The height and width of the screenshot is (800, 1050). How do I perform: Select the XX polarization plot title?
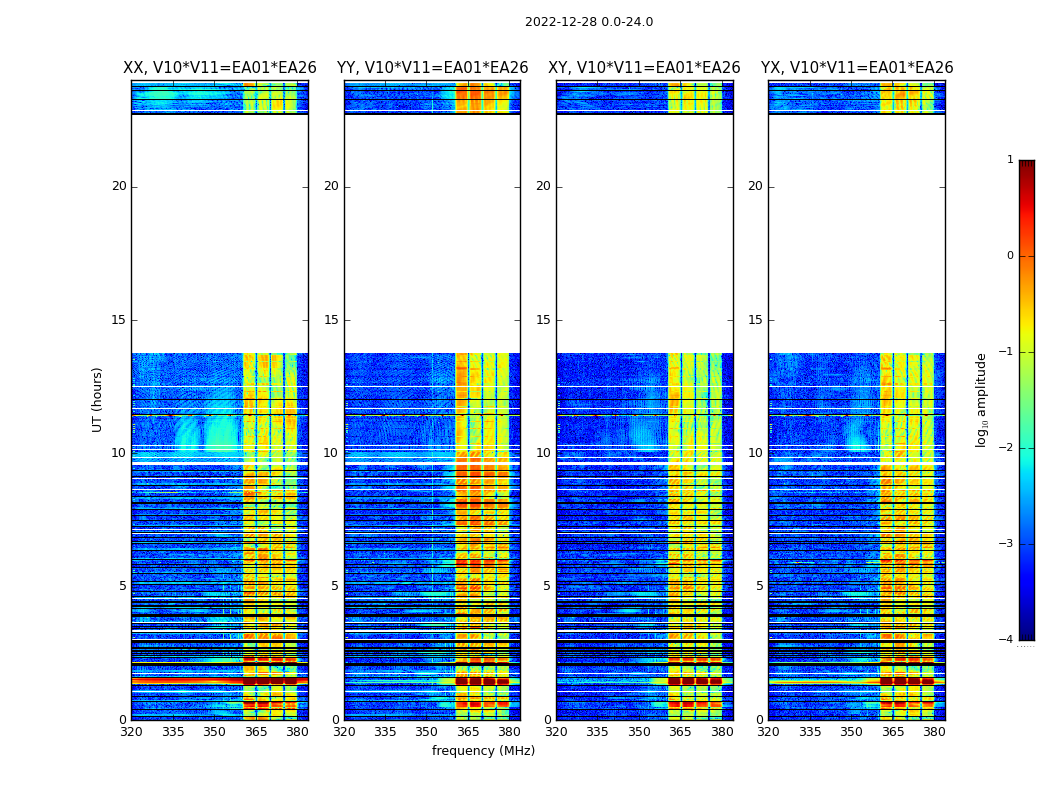219,68
